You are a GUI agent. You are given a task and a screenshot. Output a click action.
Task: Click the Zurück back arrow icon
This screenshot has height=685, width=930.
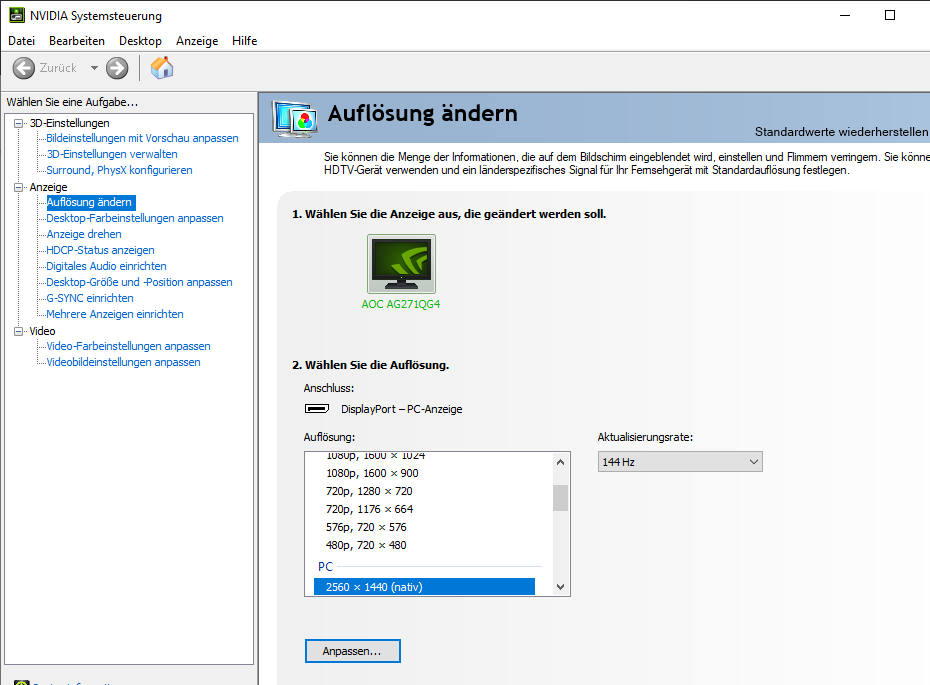pyautogui.click(x=24, y=68)
